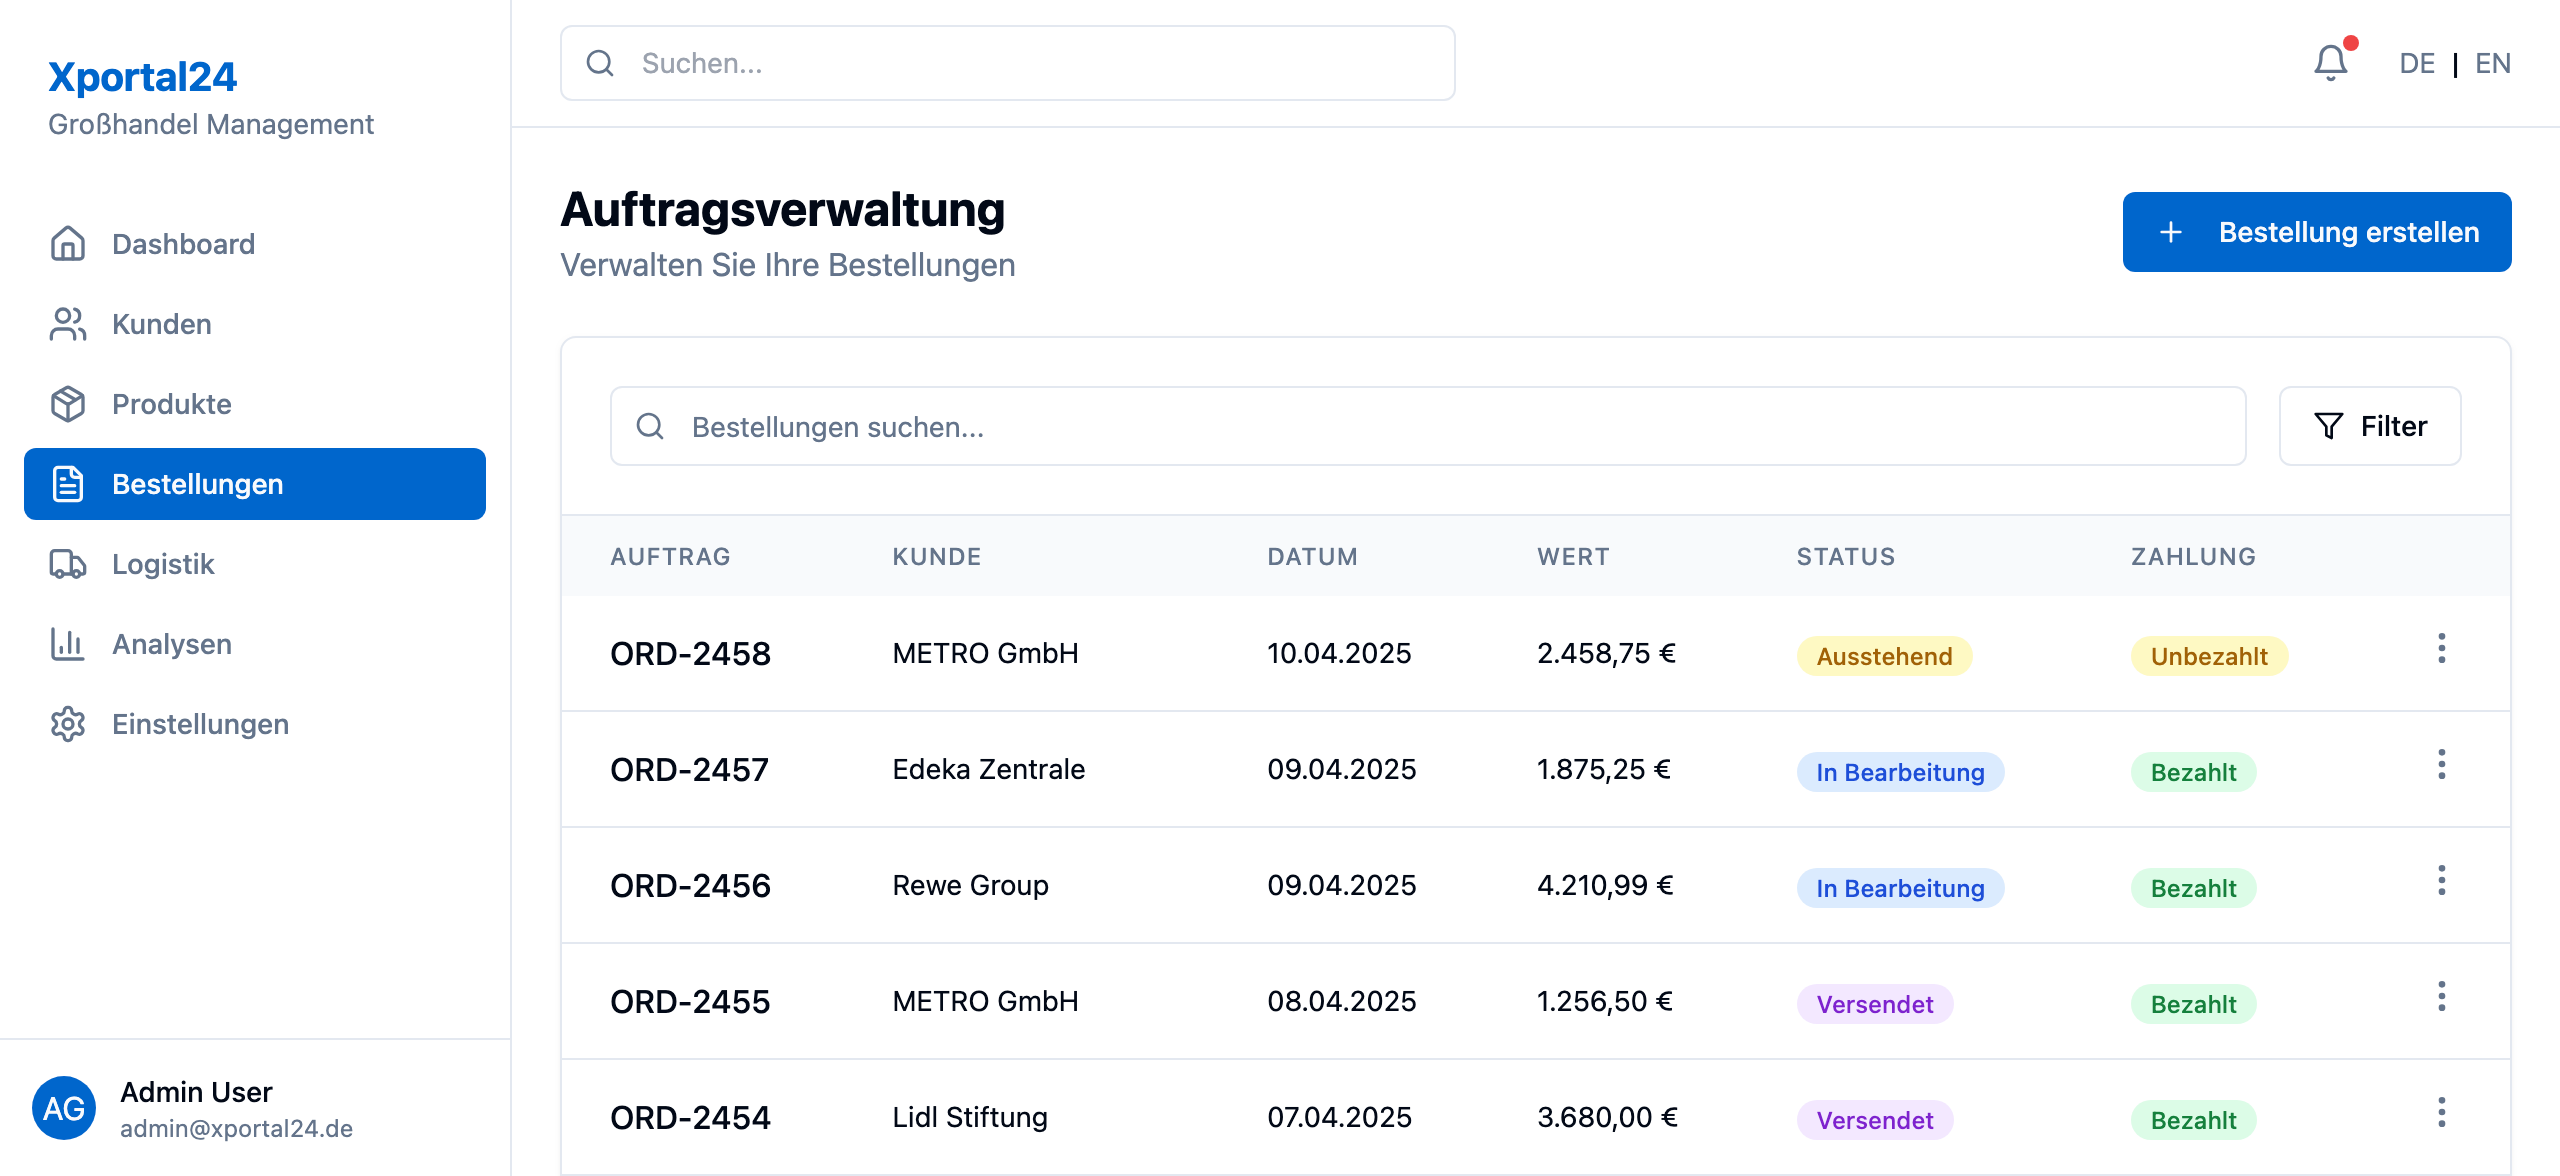Click the Xportal24 logo
Image resolution: width=2560 pixels, height=1176 pixels.
142,77
